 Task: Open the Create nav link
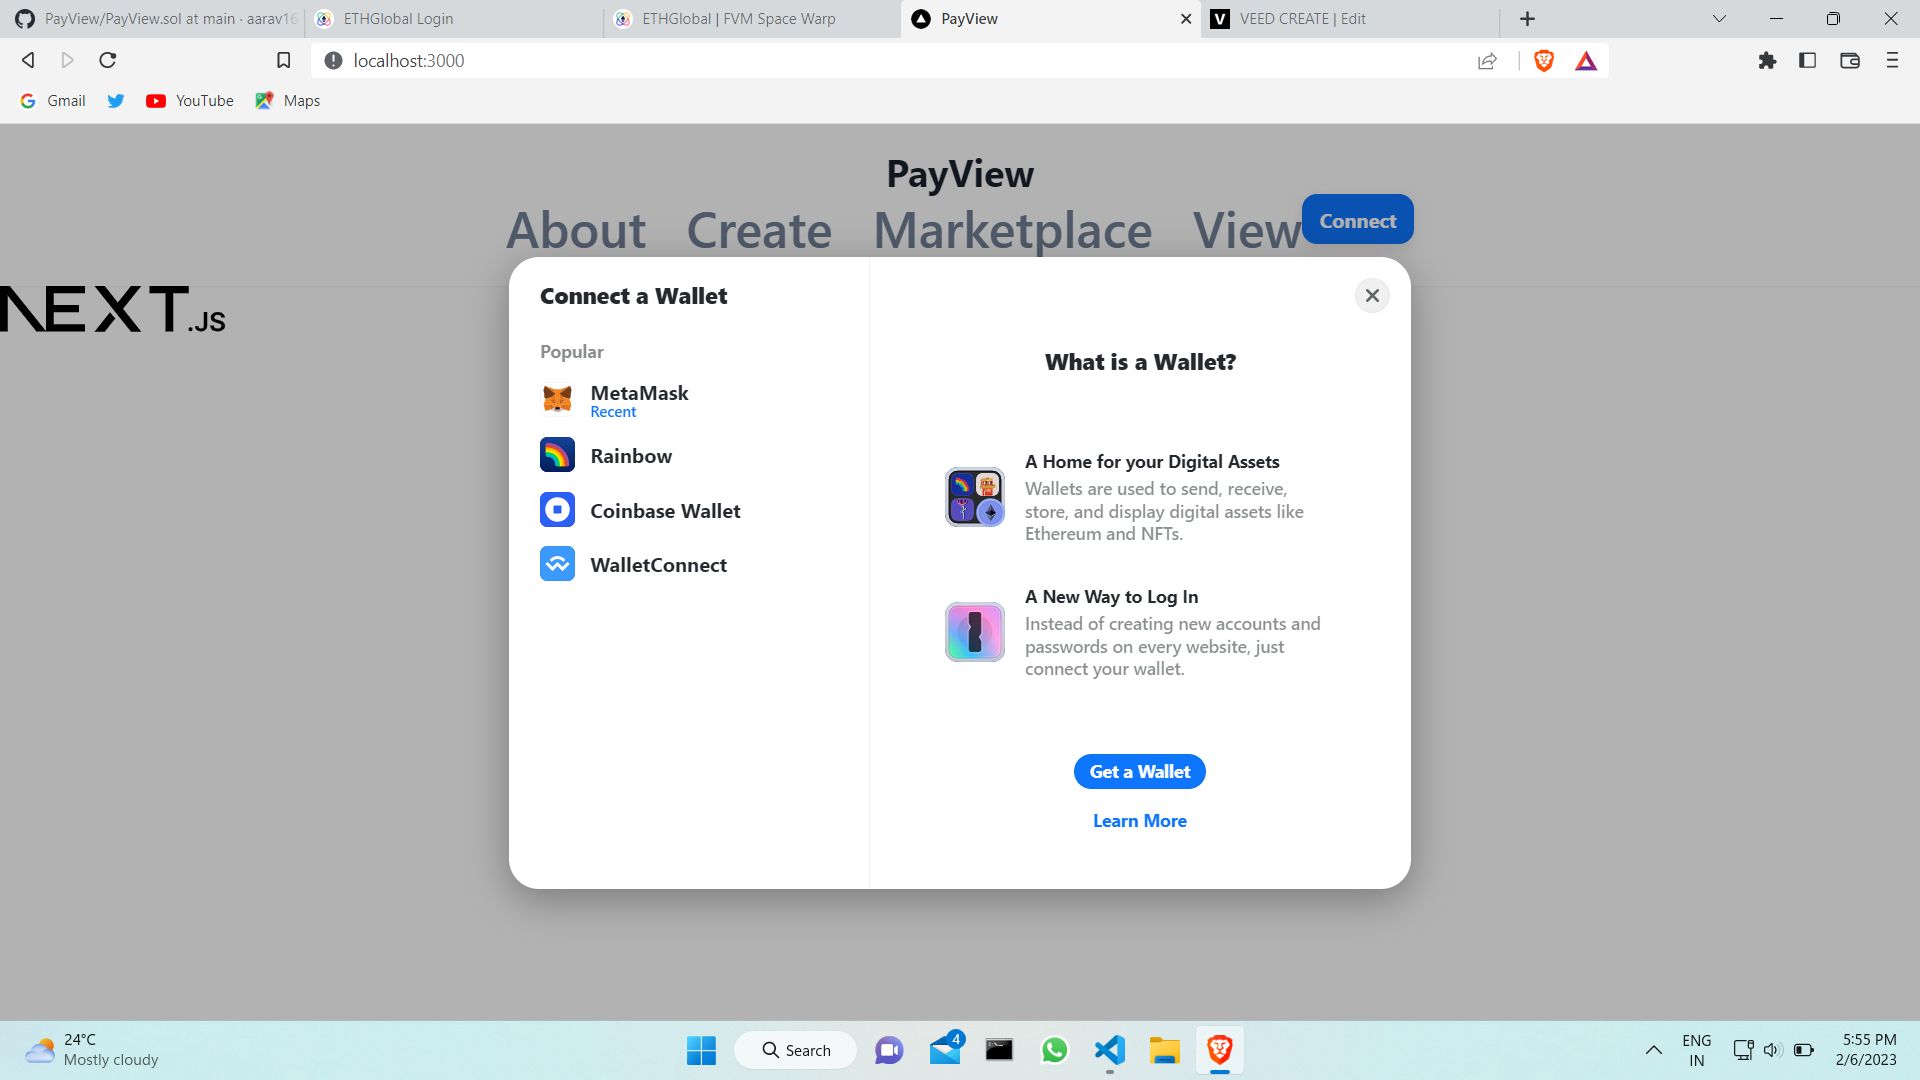coord(759,230)
